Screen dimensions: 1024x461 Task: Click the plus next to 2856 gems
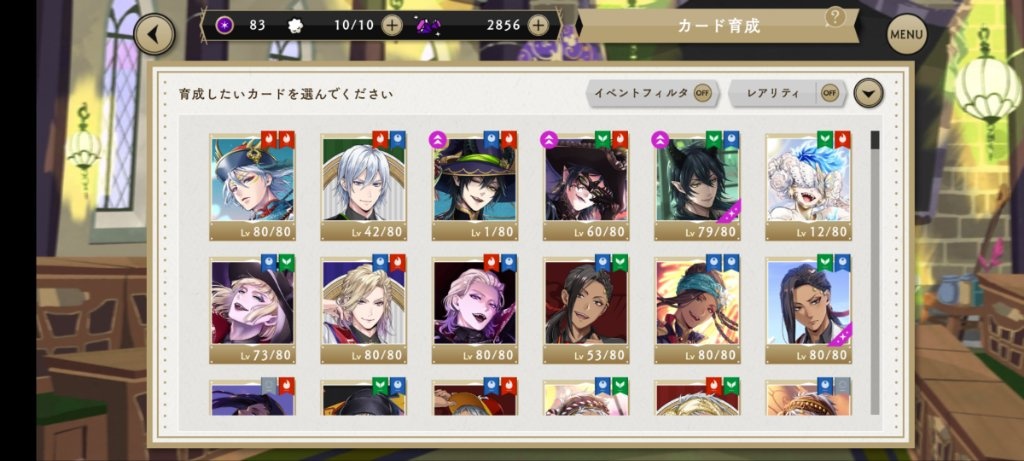click(x=537, y=25)
